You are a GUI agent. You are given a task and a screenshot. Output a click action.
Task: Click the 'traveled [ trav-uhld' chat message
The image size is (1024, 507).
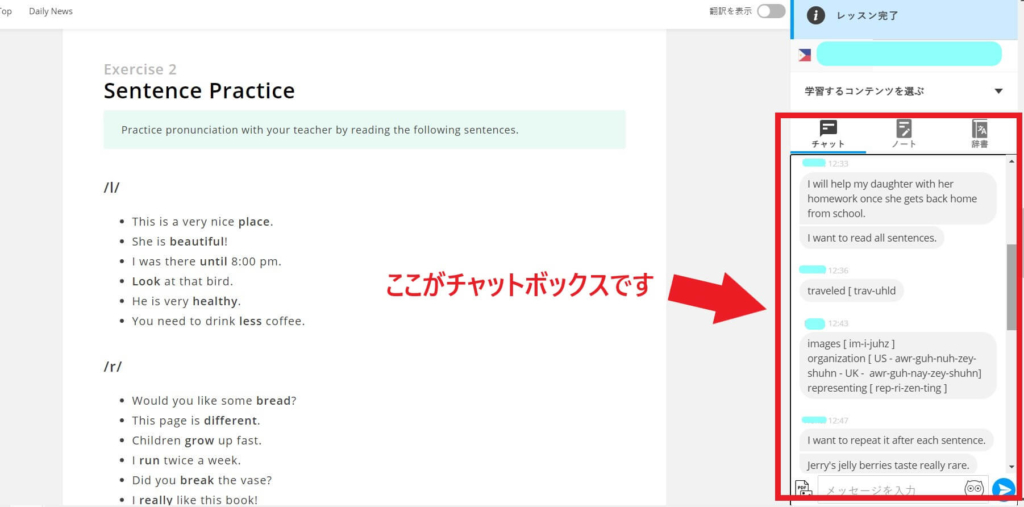pos(852,291)
